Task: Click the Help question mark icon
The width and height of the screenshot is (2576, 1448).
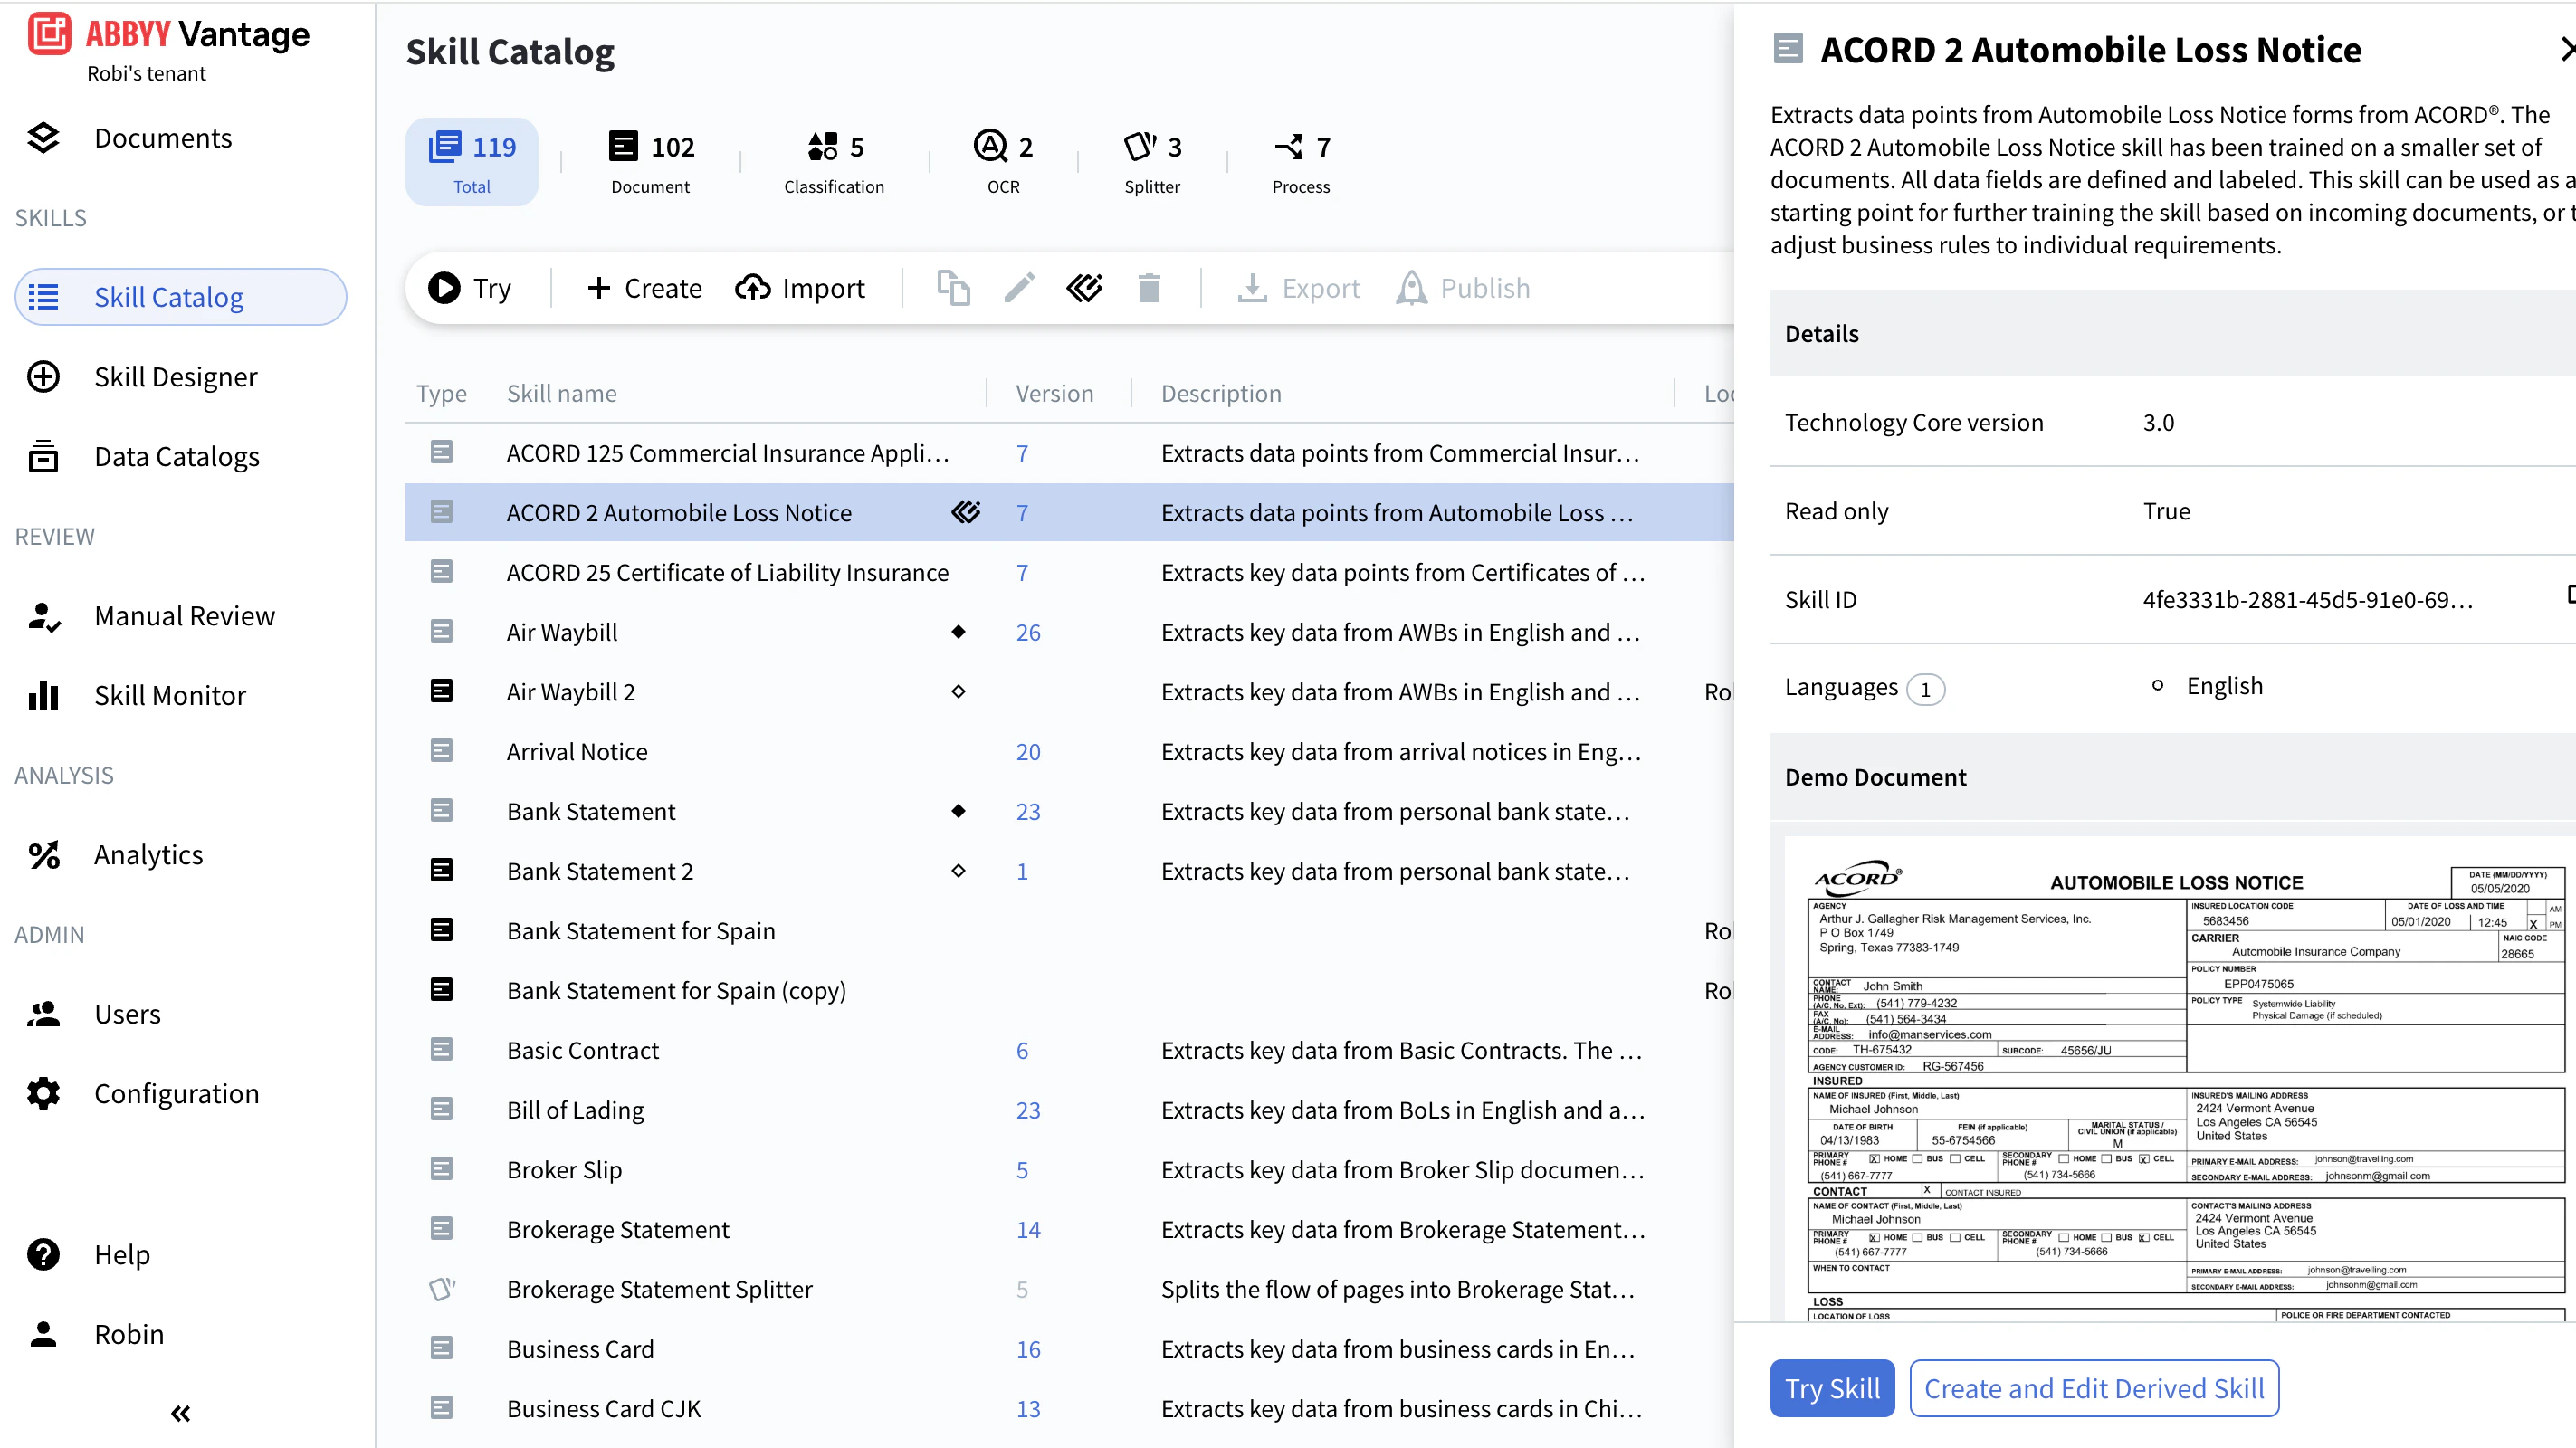Action: tap(43, 1254)
